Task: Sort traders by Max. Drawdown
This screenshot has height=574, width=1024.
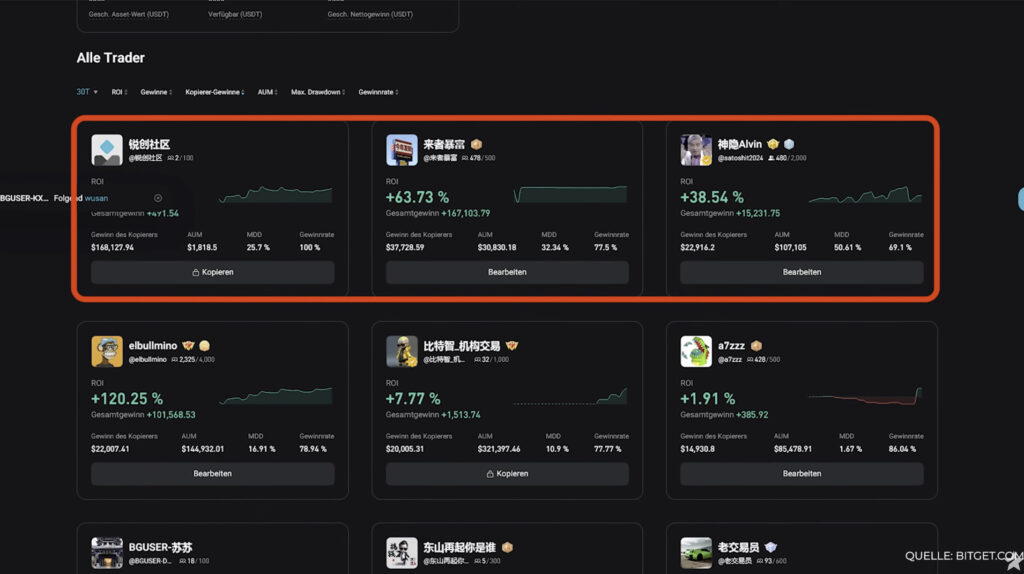Action: click(x=318, y=92)
